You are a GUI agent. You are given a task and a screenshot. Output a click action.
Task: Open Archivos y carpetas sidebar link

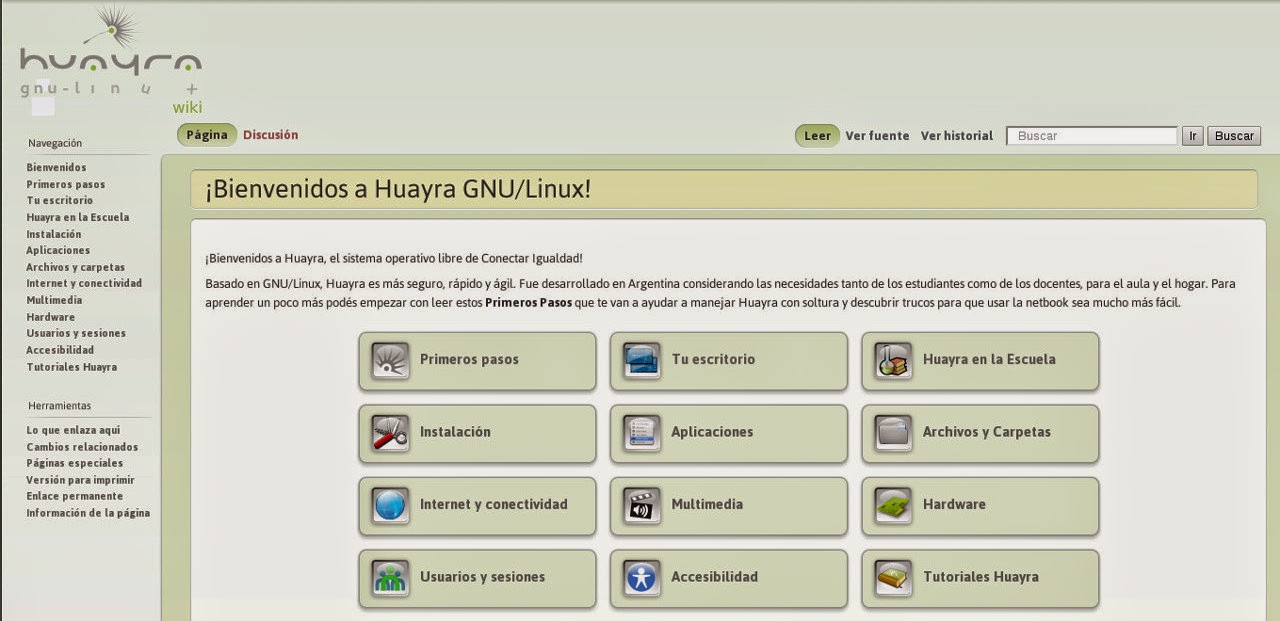(x=75, y=268)
